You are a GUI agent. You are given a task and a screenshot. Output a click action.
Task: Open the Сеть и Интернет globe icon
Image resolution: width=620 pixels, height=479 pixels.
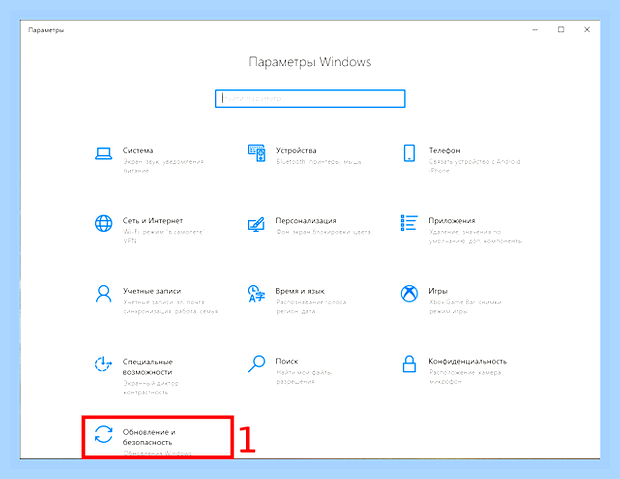pyautogui.click(x=104, y=223)
